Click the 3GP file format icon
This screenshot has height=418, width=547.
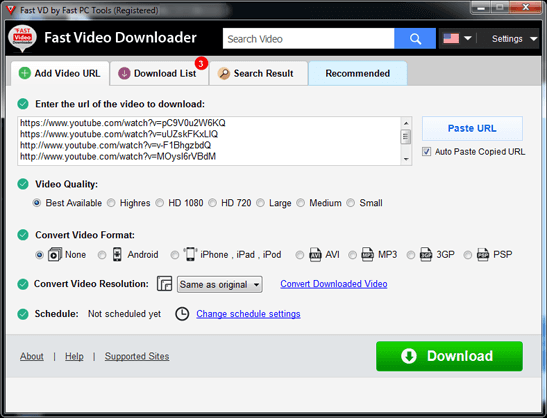pyautogui.click(x=426, y=254)
